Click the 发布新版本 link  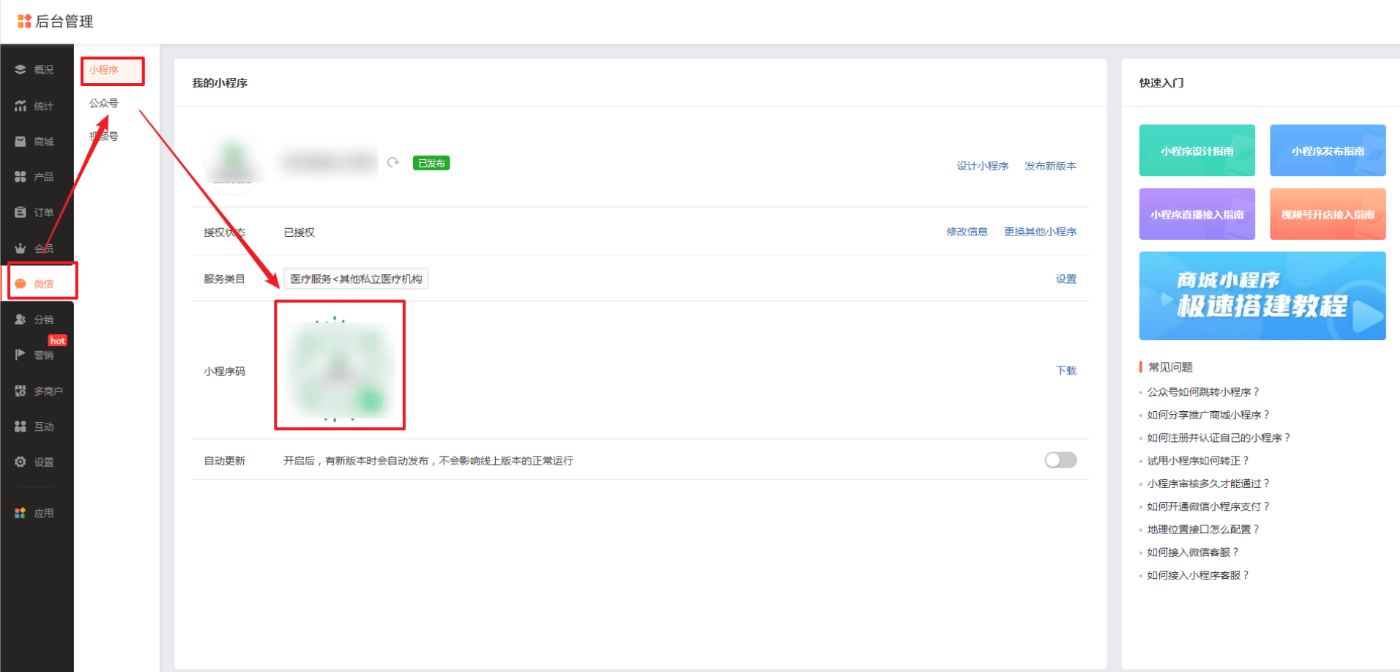click(x=1050, y=166)
